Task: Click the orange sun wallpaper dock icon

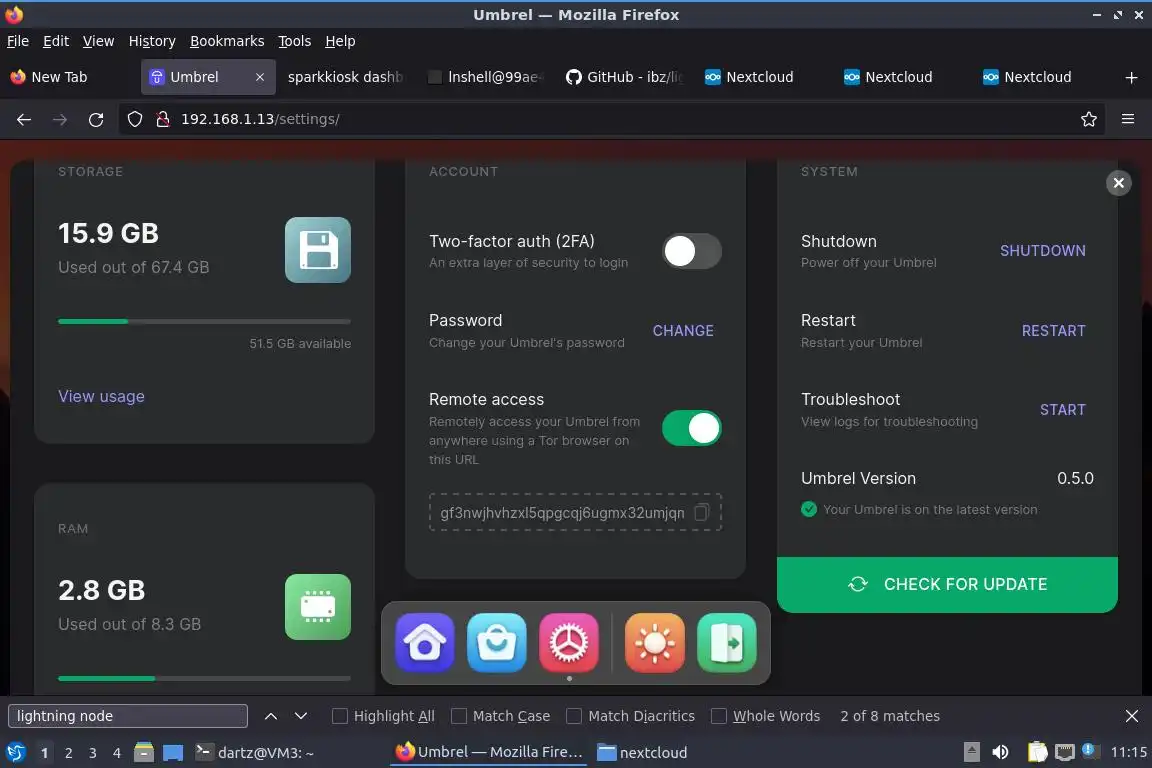Action: [655, 643]
